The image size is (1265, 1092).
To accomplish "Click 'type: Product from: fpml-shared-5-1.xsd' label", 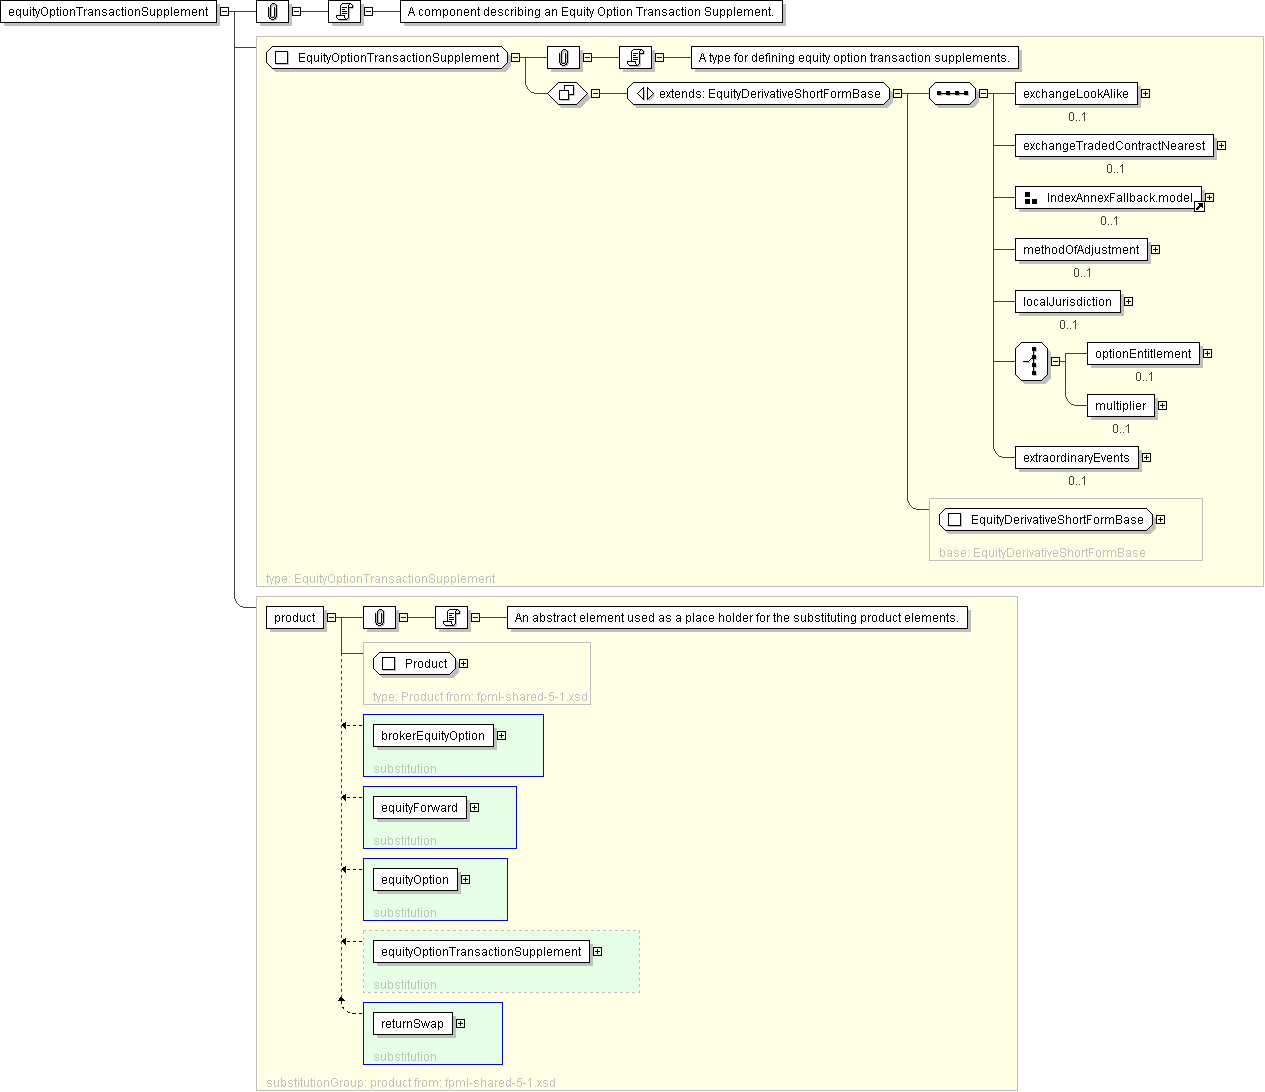I will (480, 697).
